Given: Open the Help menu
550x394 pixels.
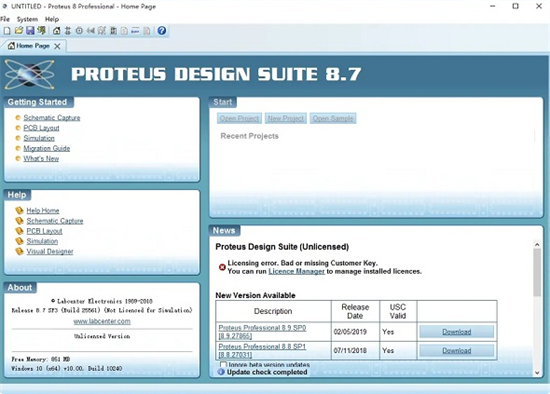Looking at the screenshot, I should 52,19.
